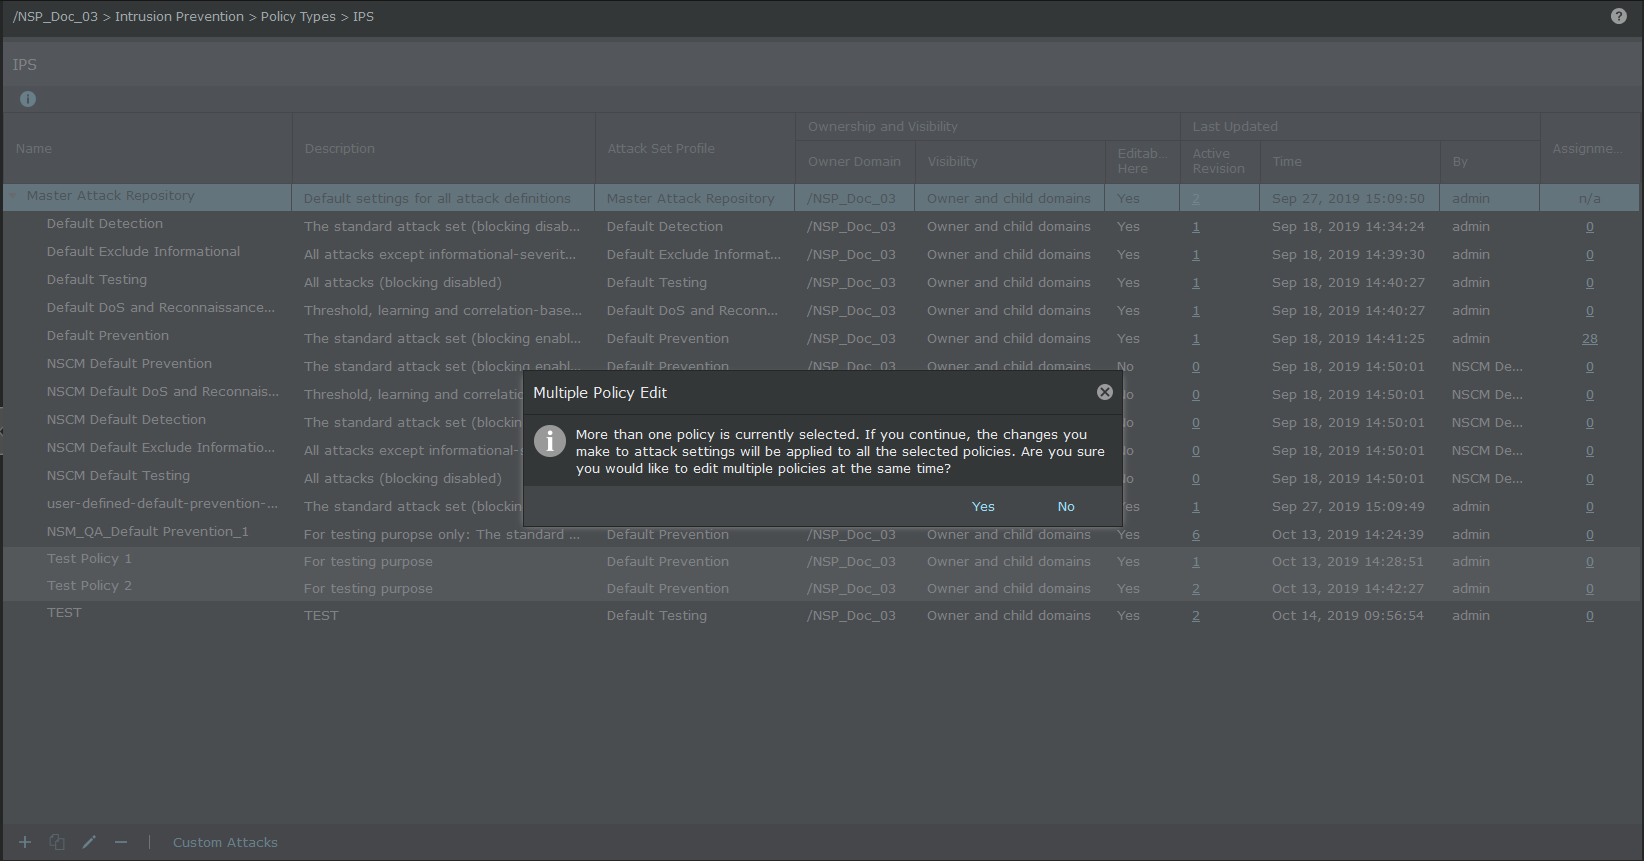Sort by the Visibility column header
Viewport: 1644px width, 861px height.
point(953,161)
